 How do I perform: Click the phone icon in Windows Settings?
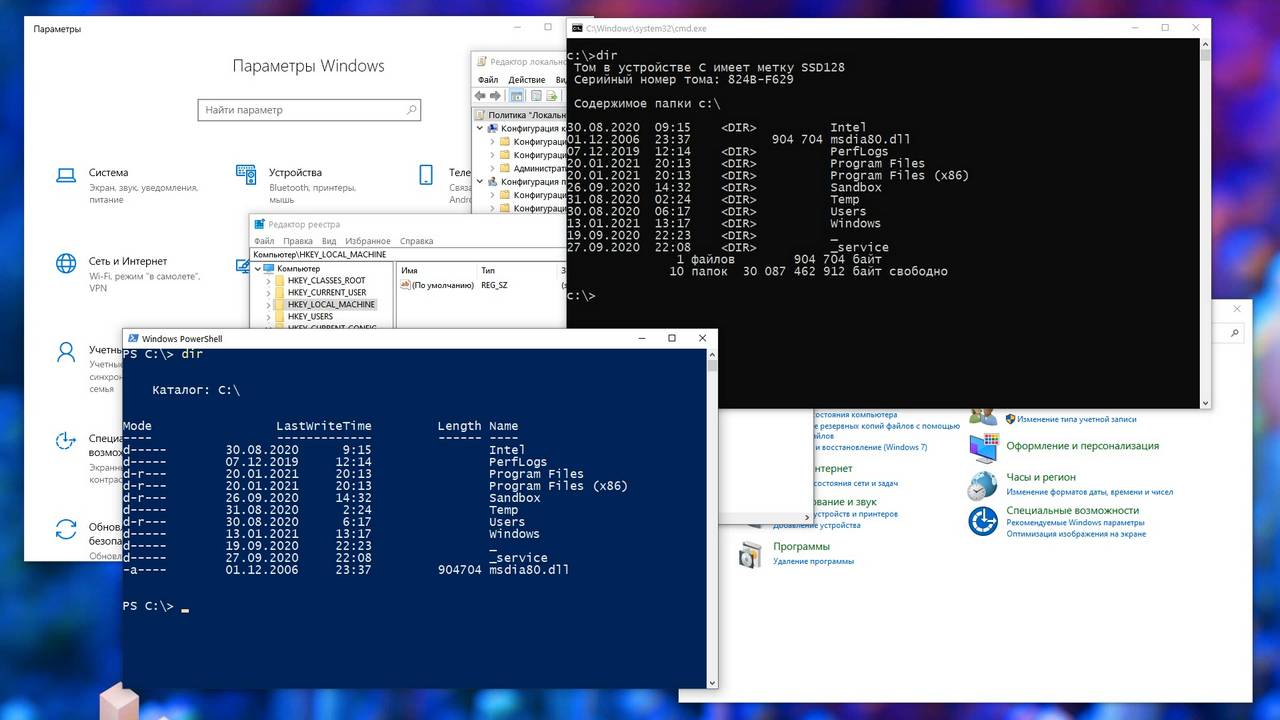tap(426, 175)
